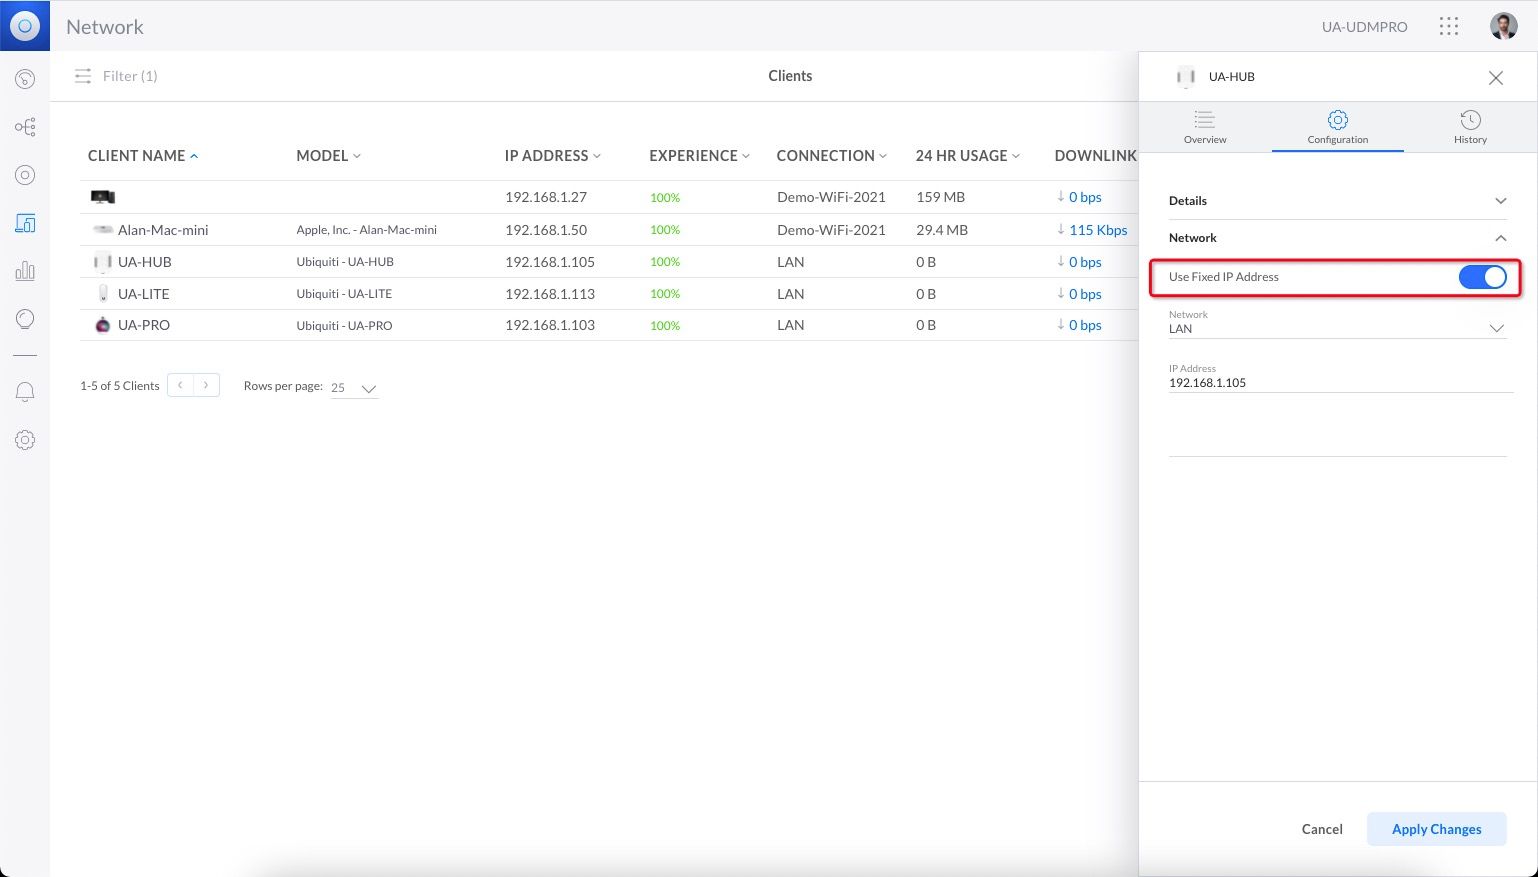Collapse the Network section
This screenshot has height=877, width=1538.
(1499, 238)
